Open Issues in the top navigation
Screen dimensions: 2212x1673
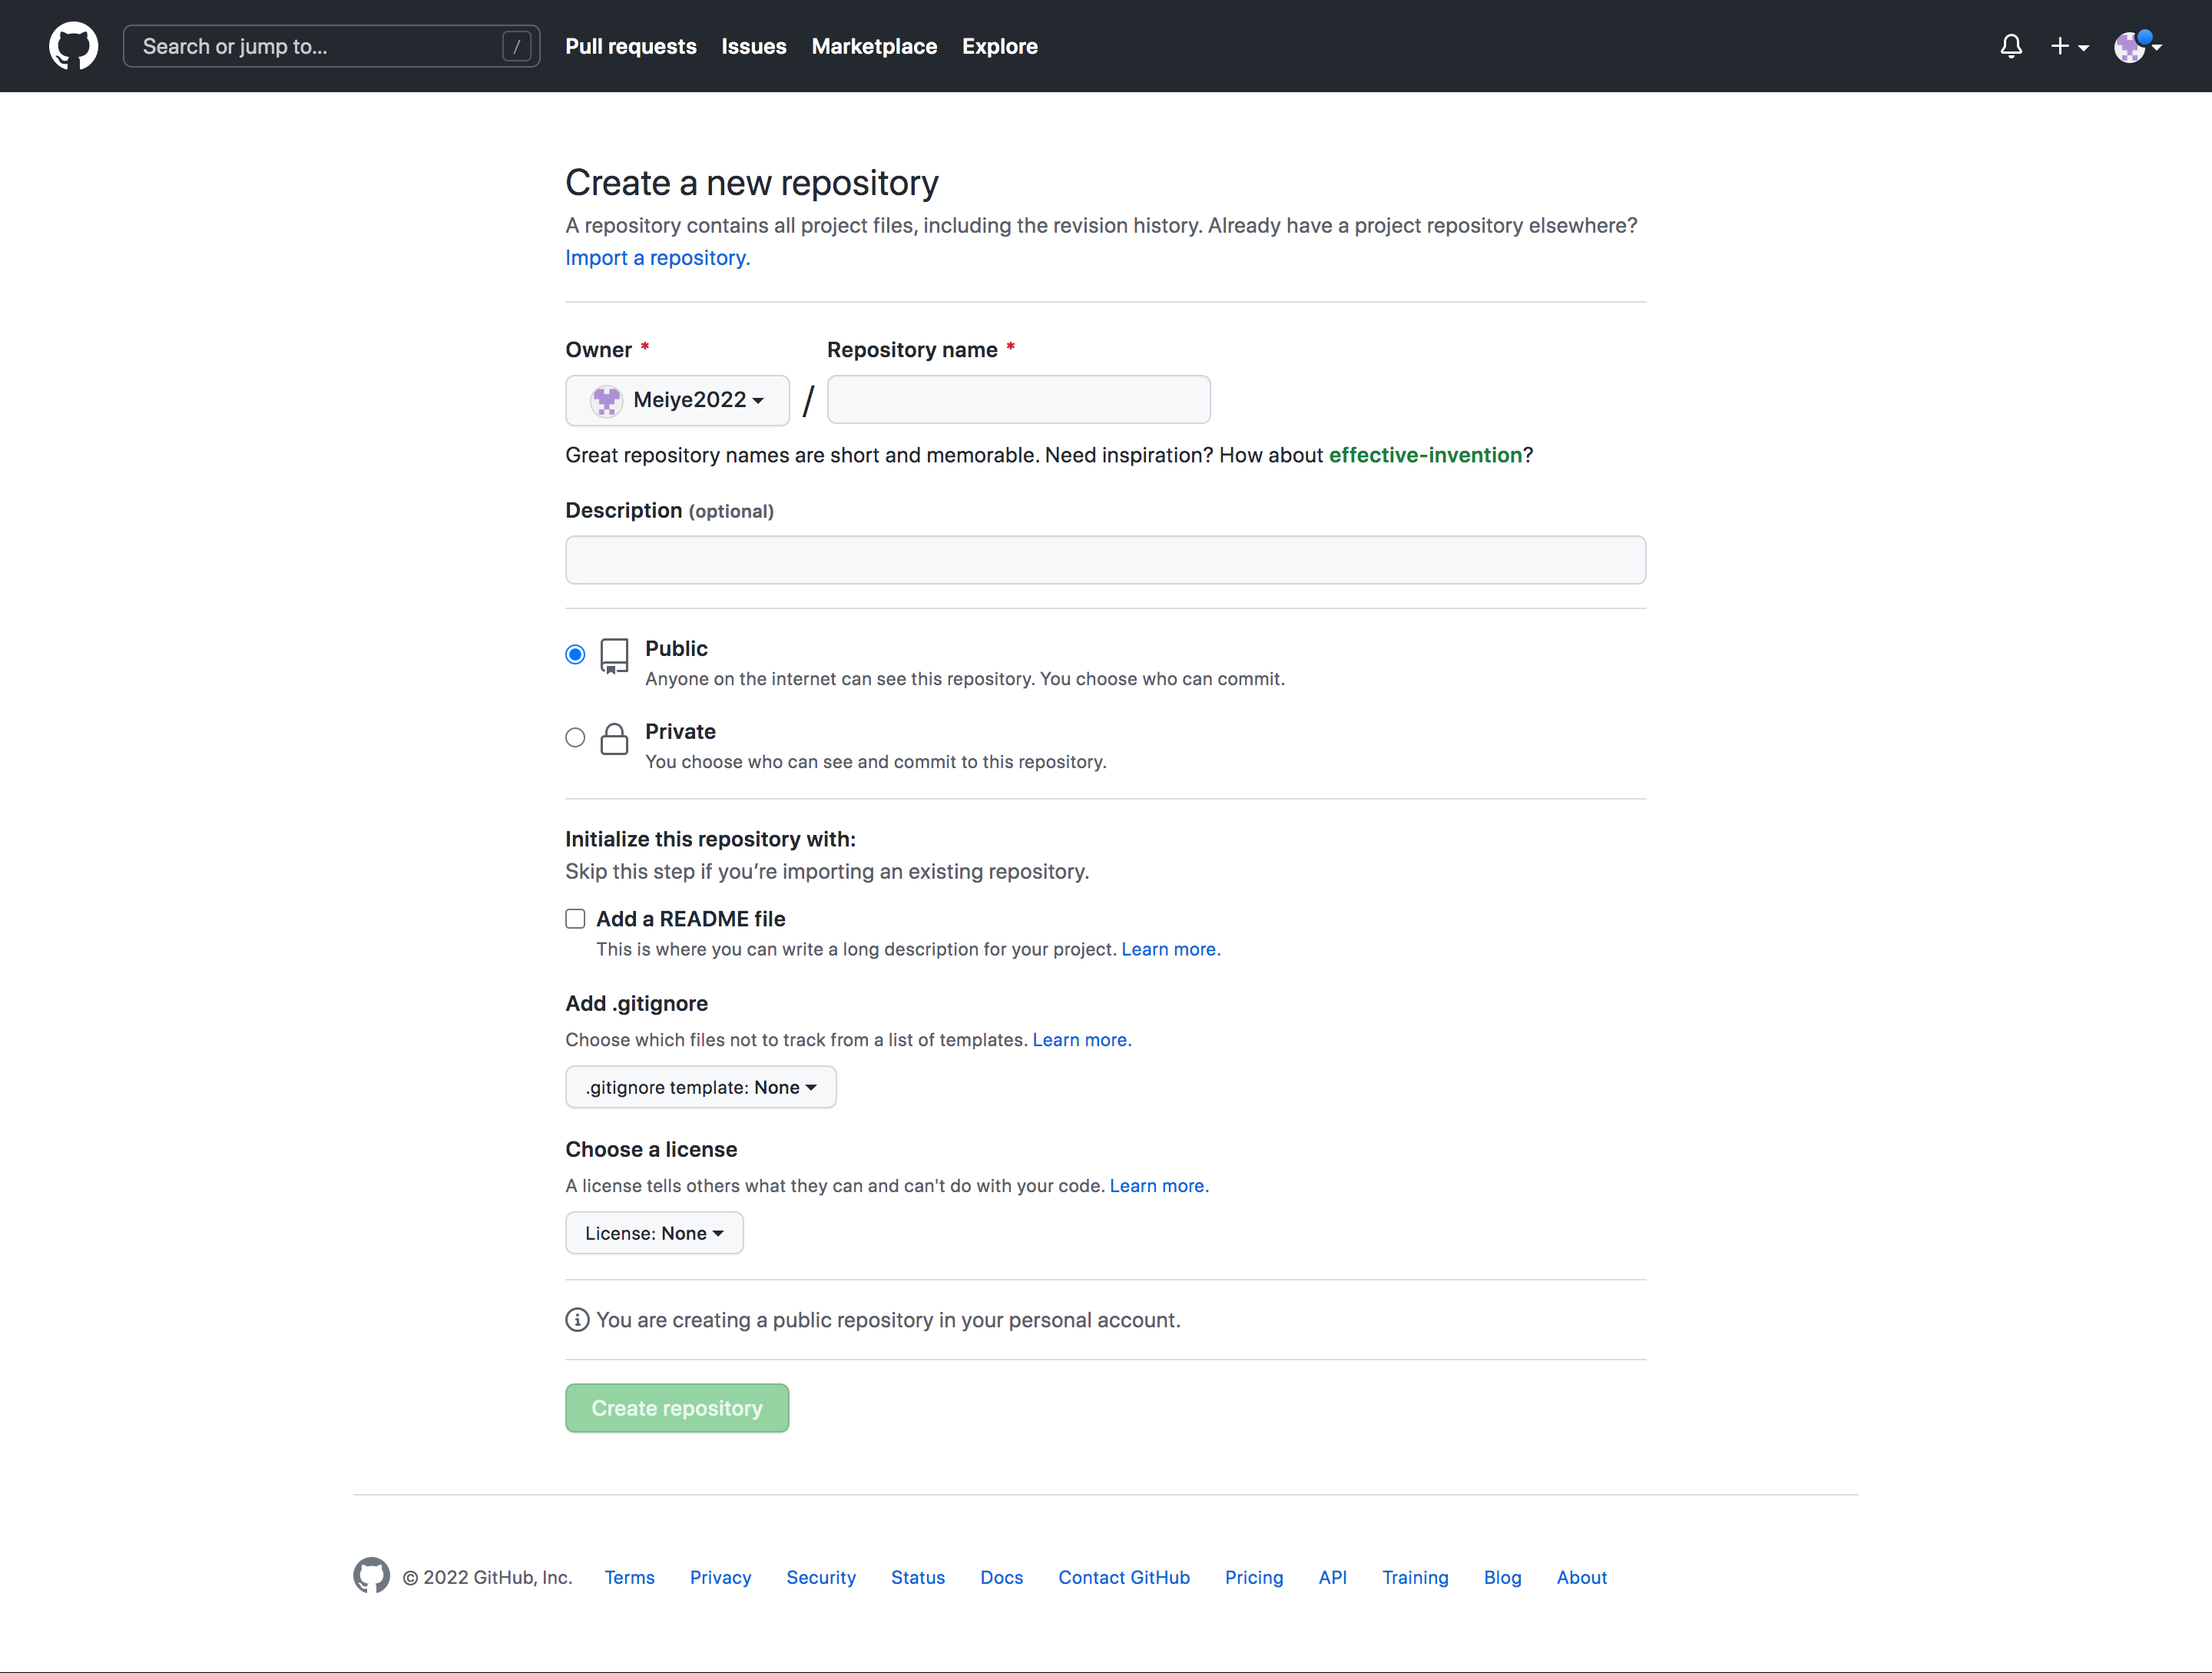(754, 46)
